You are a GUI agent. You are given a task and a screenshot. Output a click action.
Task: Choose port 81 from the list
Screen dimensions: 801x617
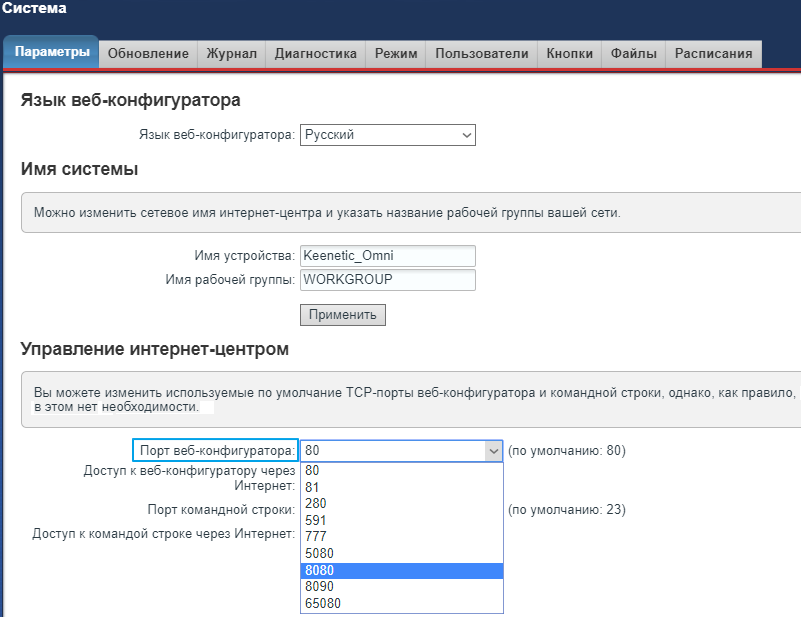(x=401, y=486)
